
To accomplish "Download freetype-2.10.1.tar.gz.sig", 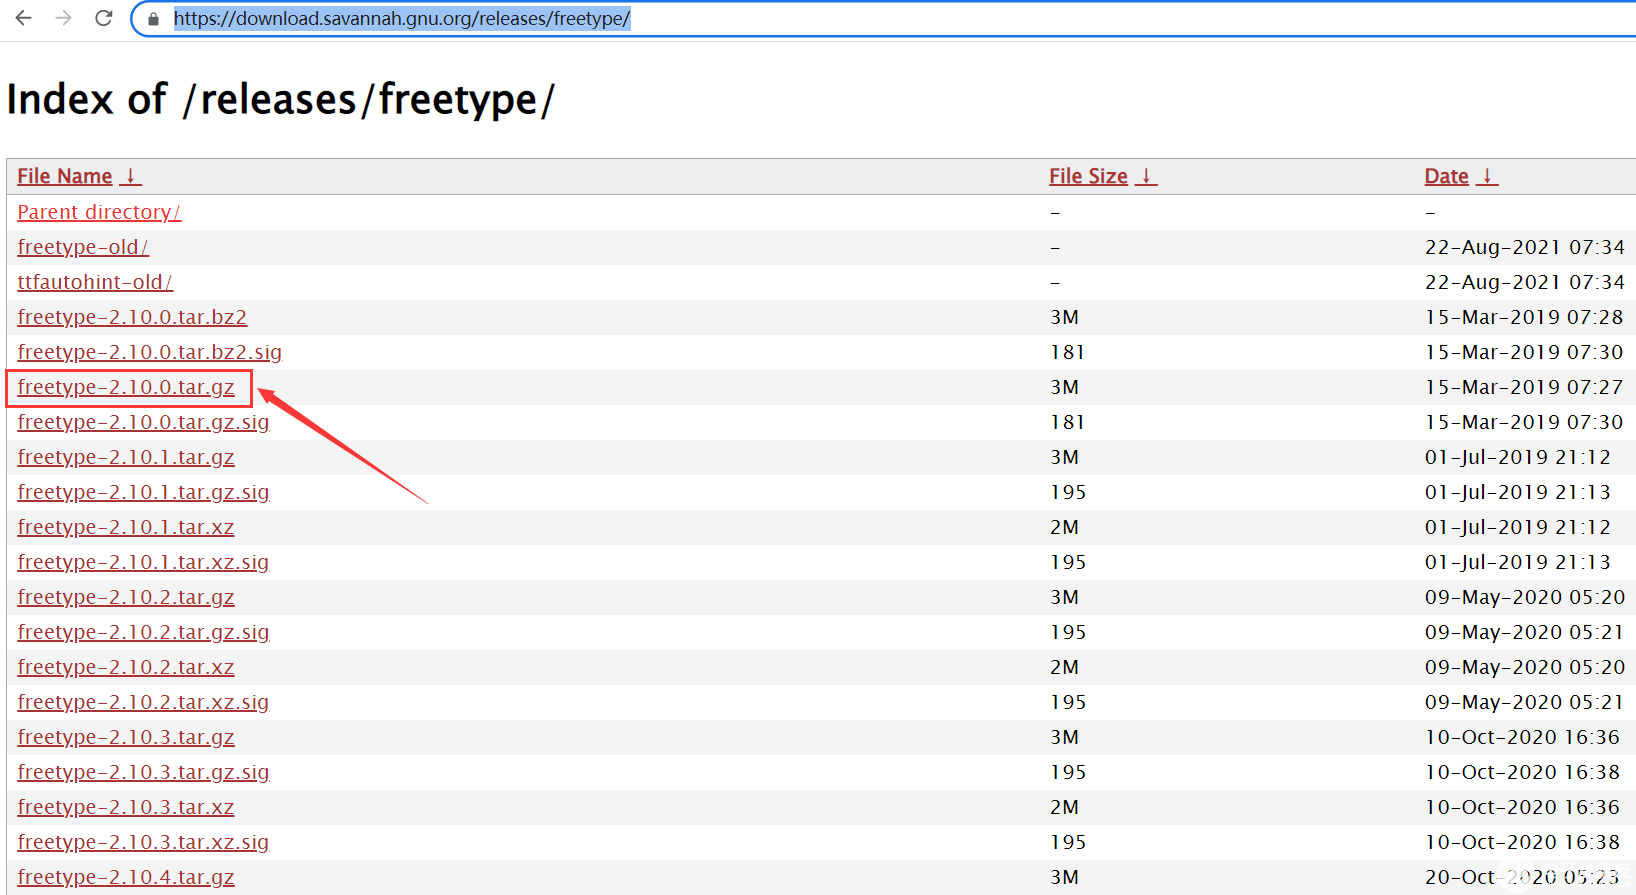I will [x=143, y=492].
